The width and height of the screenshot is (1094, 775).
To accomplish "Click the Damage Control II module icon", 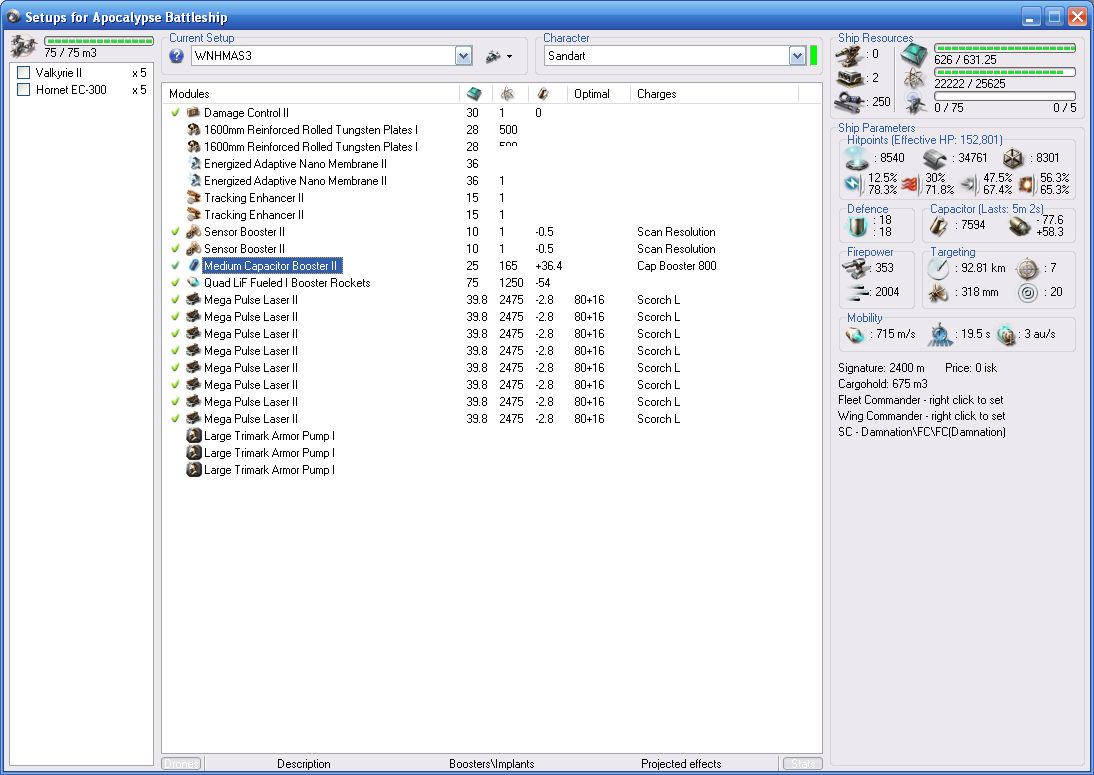I will click(x=194, y=112).
